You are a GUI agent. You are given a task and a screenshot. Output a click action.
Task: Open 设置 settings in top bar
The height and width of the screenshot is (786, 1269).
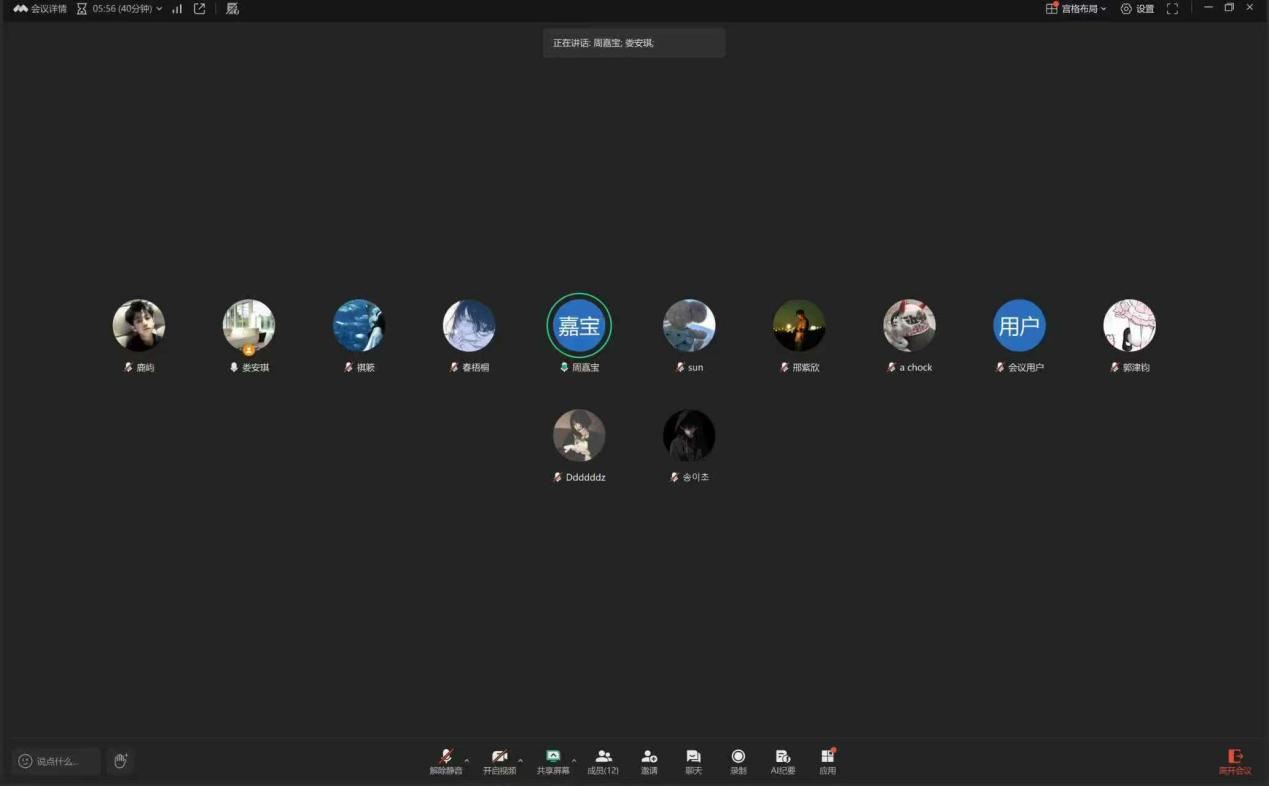1137,9
